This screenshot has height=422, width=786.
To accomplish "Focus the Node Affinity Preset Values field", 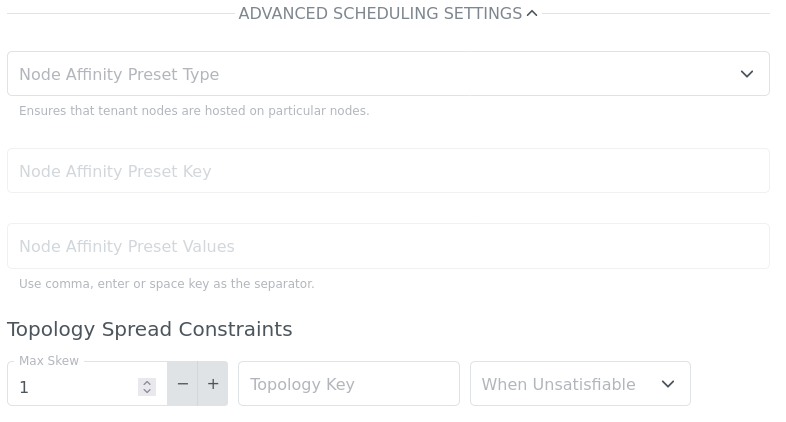I will click(388, 246).
